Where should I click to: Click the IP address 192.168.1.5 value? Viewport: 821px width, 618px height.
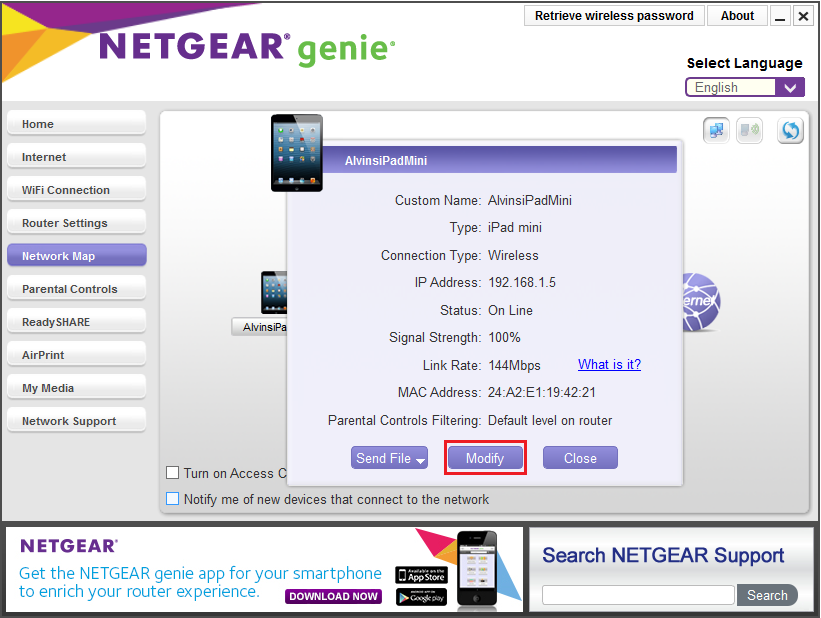click(522, 282)
